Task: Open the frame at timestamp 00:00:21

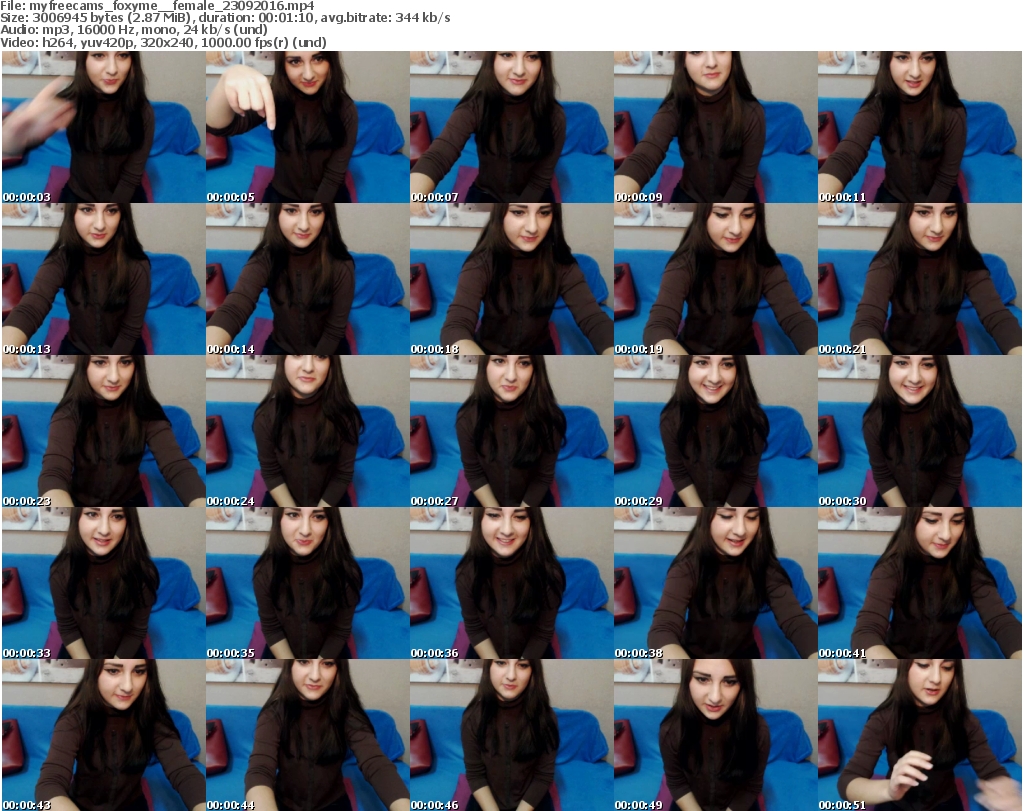Action: pos(920,279)
